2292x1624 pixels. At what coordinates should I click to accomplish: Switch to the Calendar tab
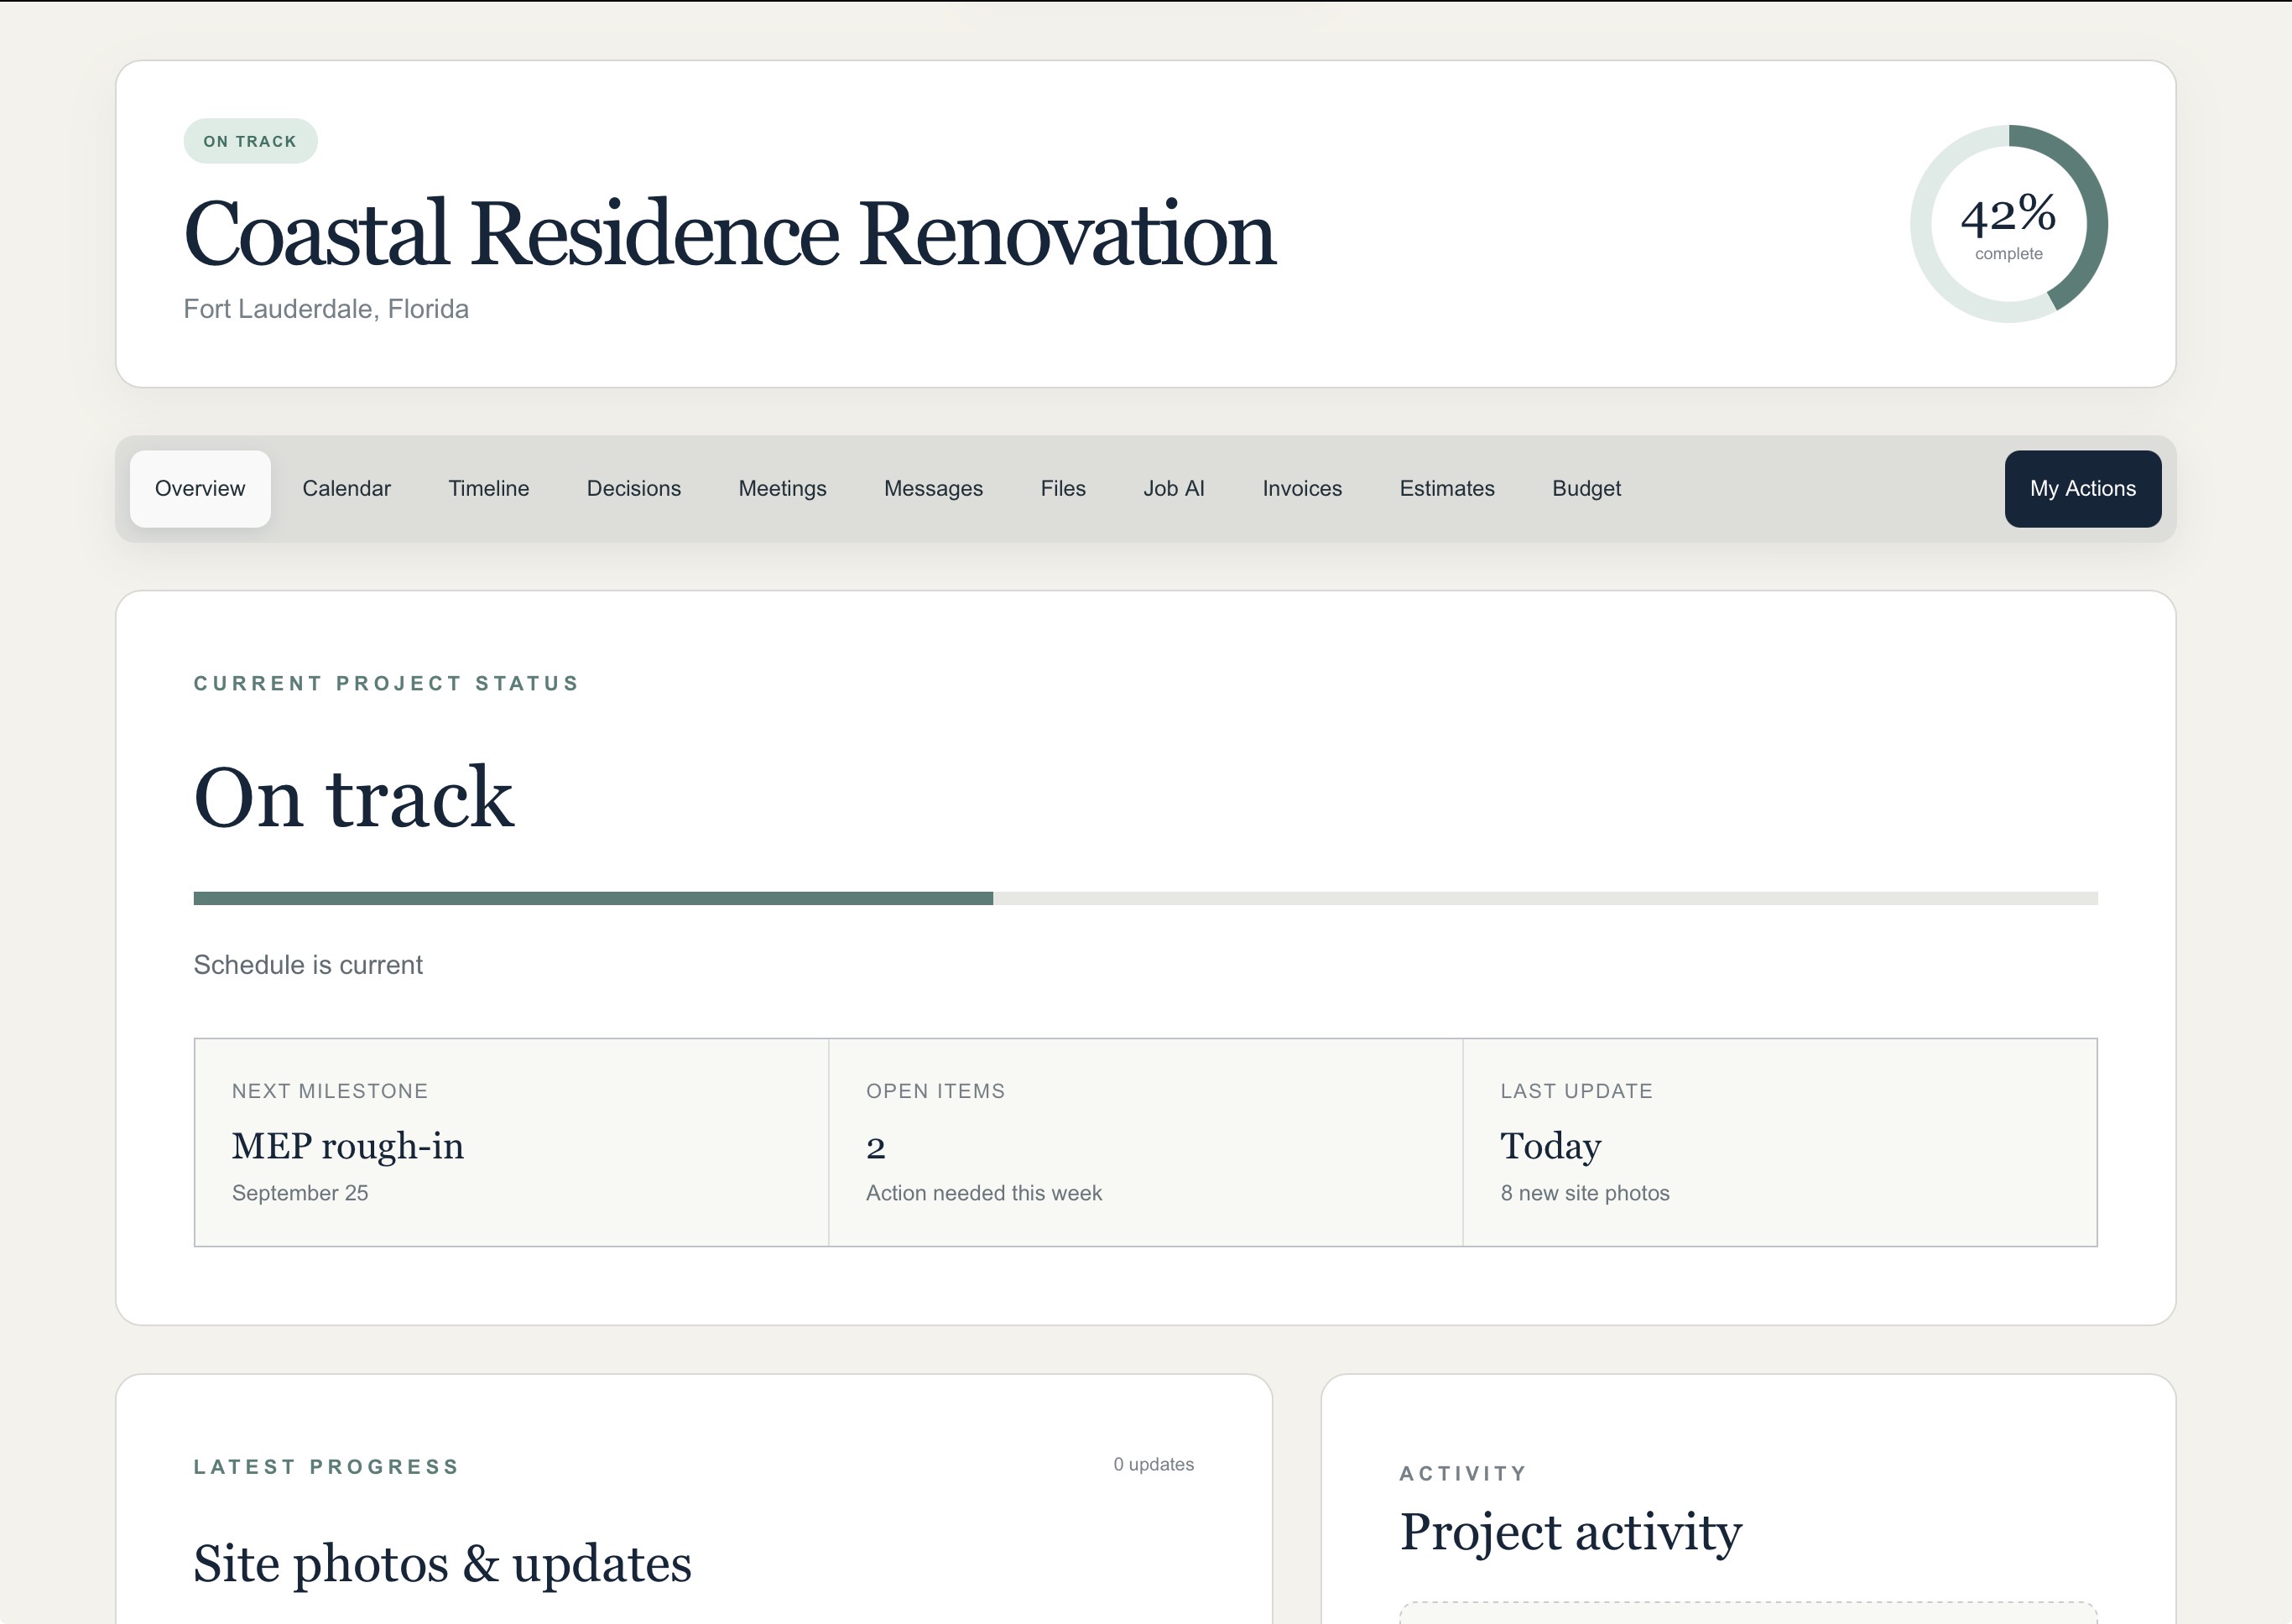(x=346, y=488)
